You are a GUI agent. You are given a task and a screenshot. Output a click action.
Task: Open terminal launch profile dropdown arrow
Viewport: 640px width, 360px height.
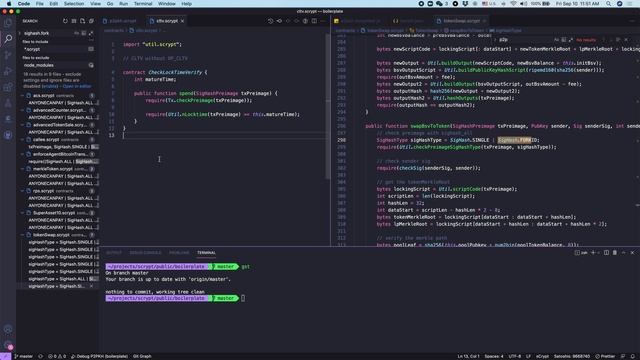[x=598, y=253]
